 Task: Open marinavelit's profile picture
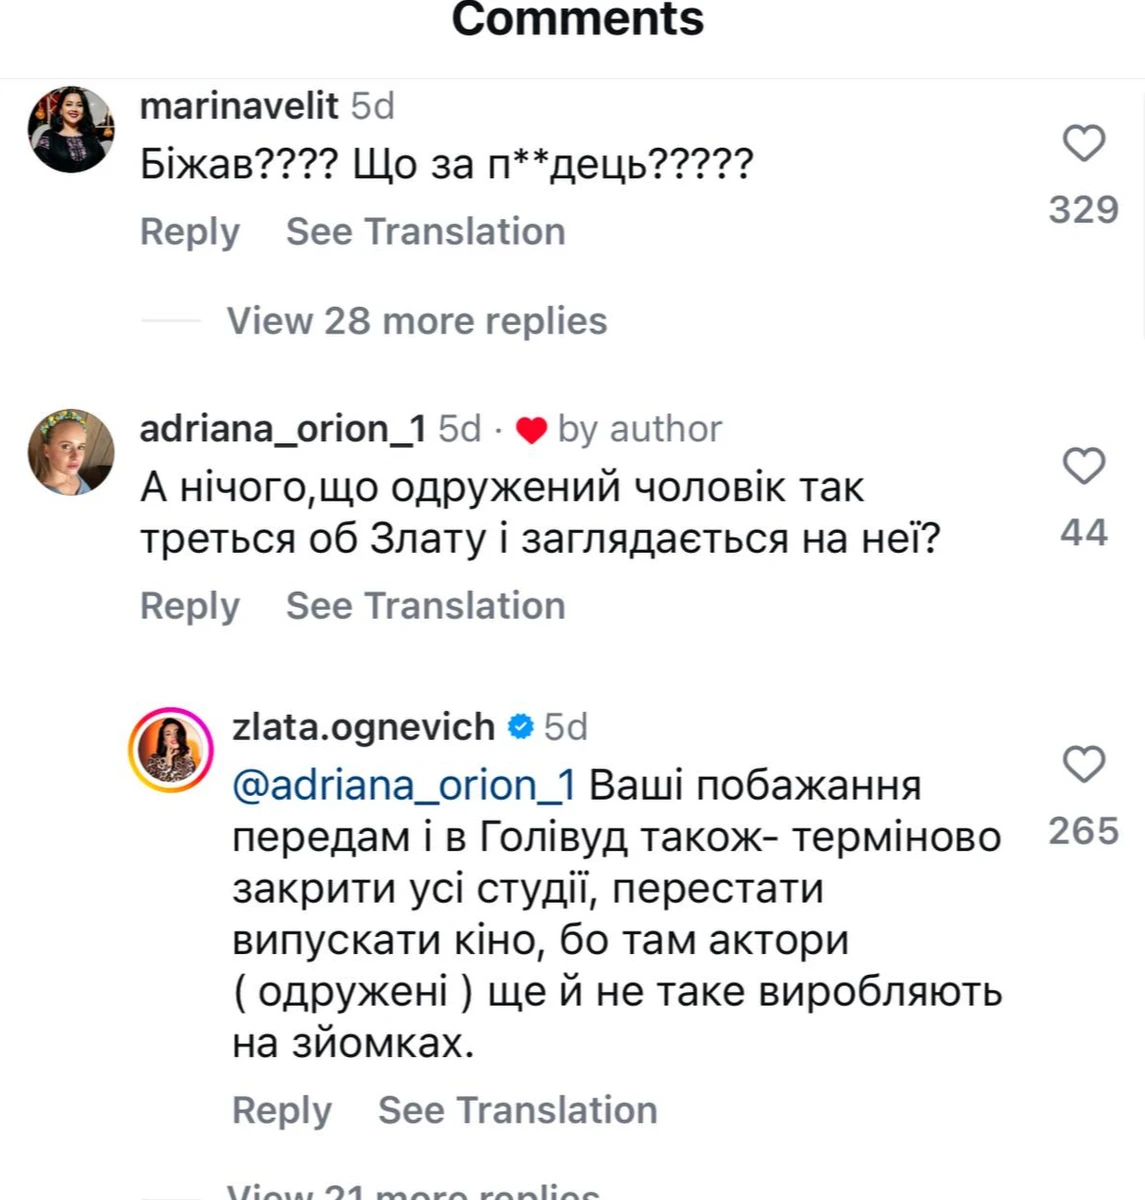[x=71, y=130]
